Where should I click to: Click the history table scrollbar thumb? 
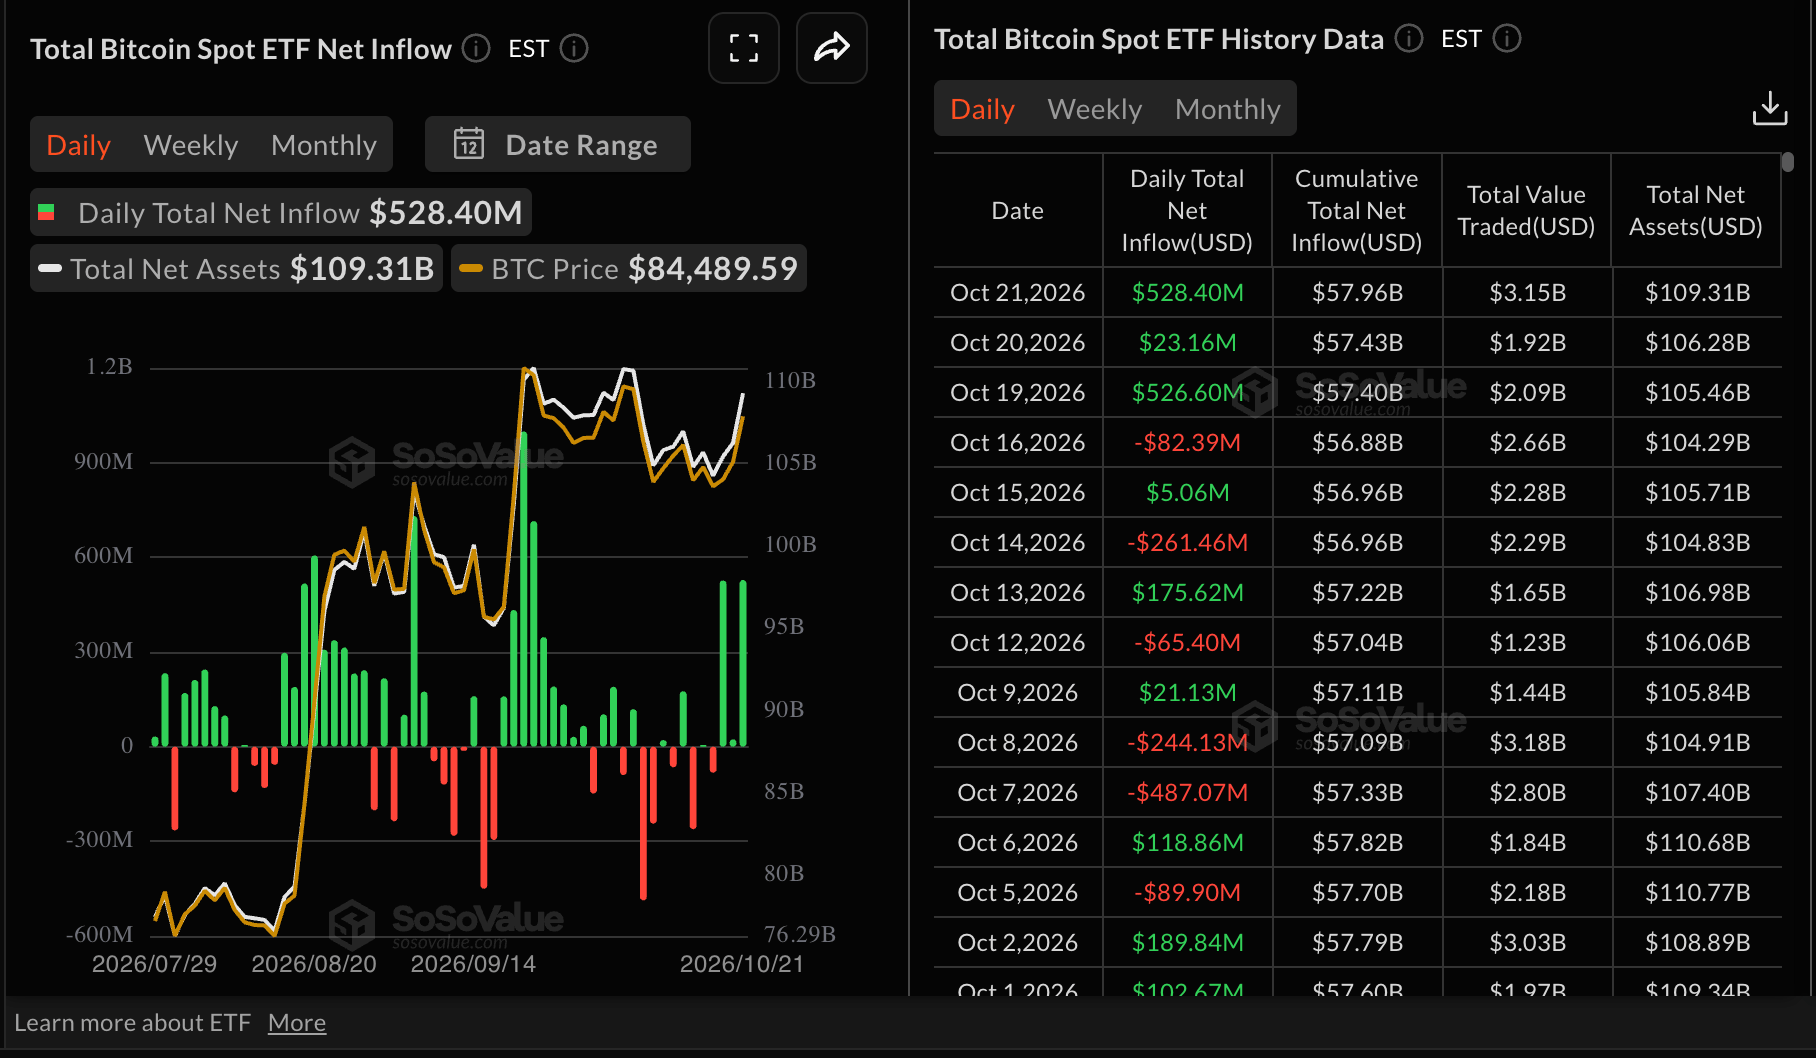tap(1788, 161)
